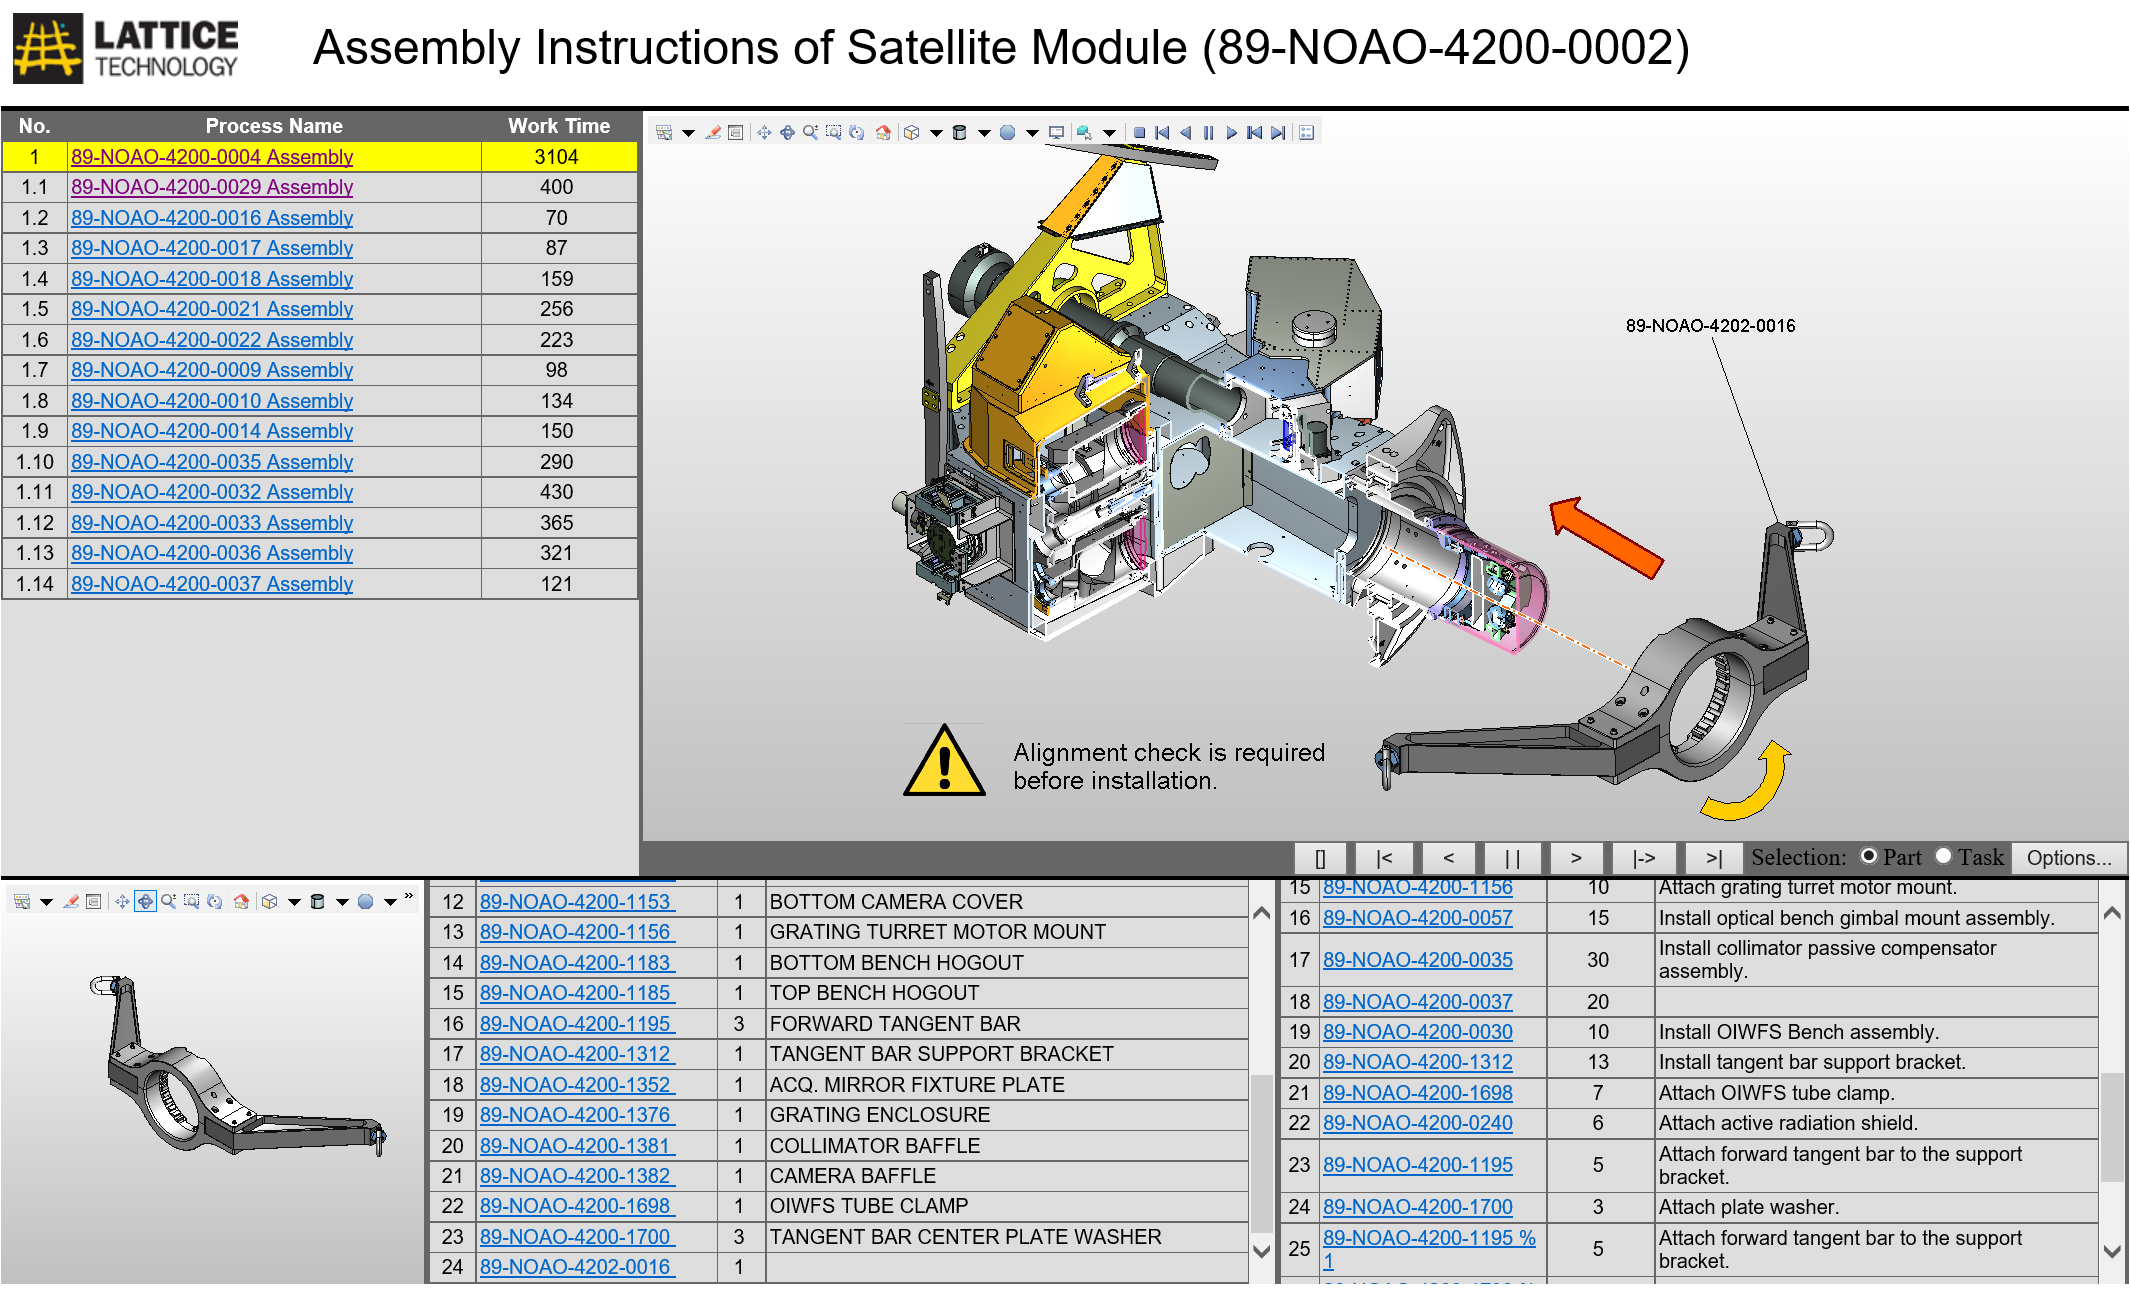Open part link 89-NOAO-4200-1312 in the parts list

[x=575, y=1054]
